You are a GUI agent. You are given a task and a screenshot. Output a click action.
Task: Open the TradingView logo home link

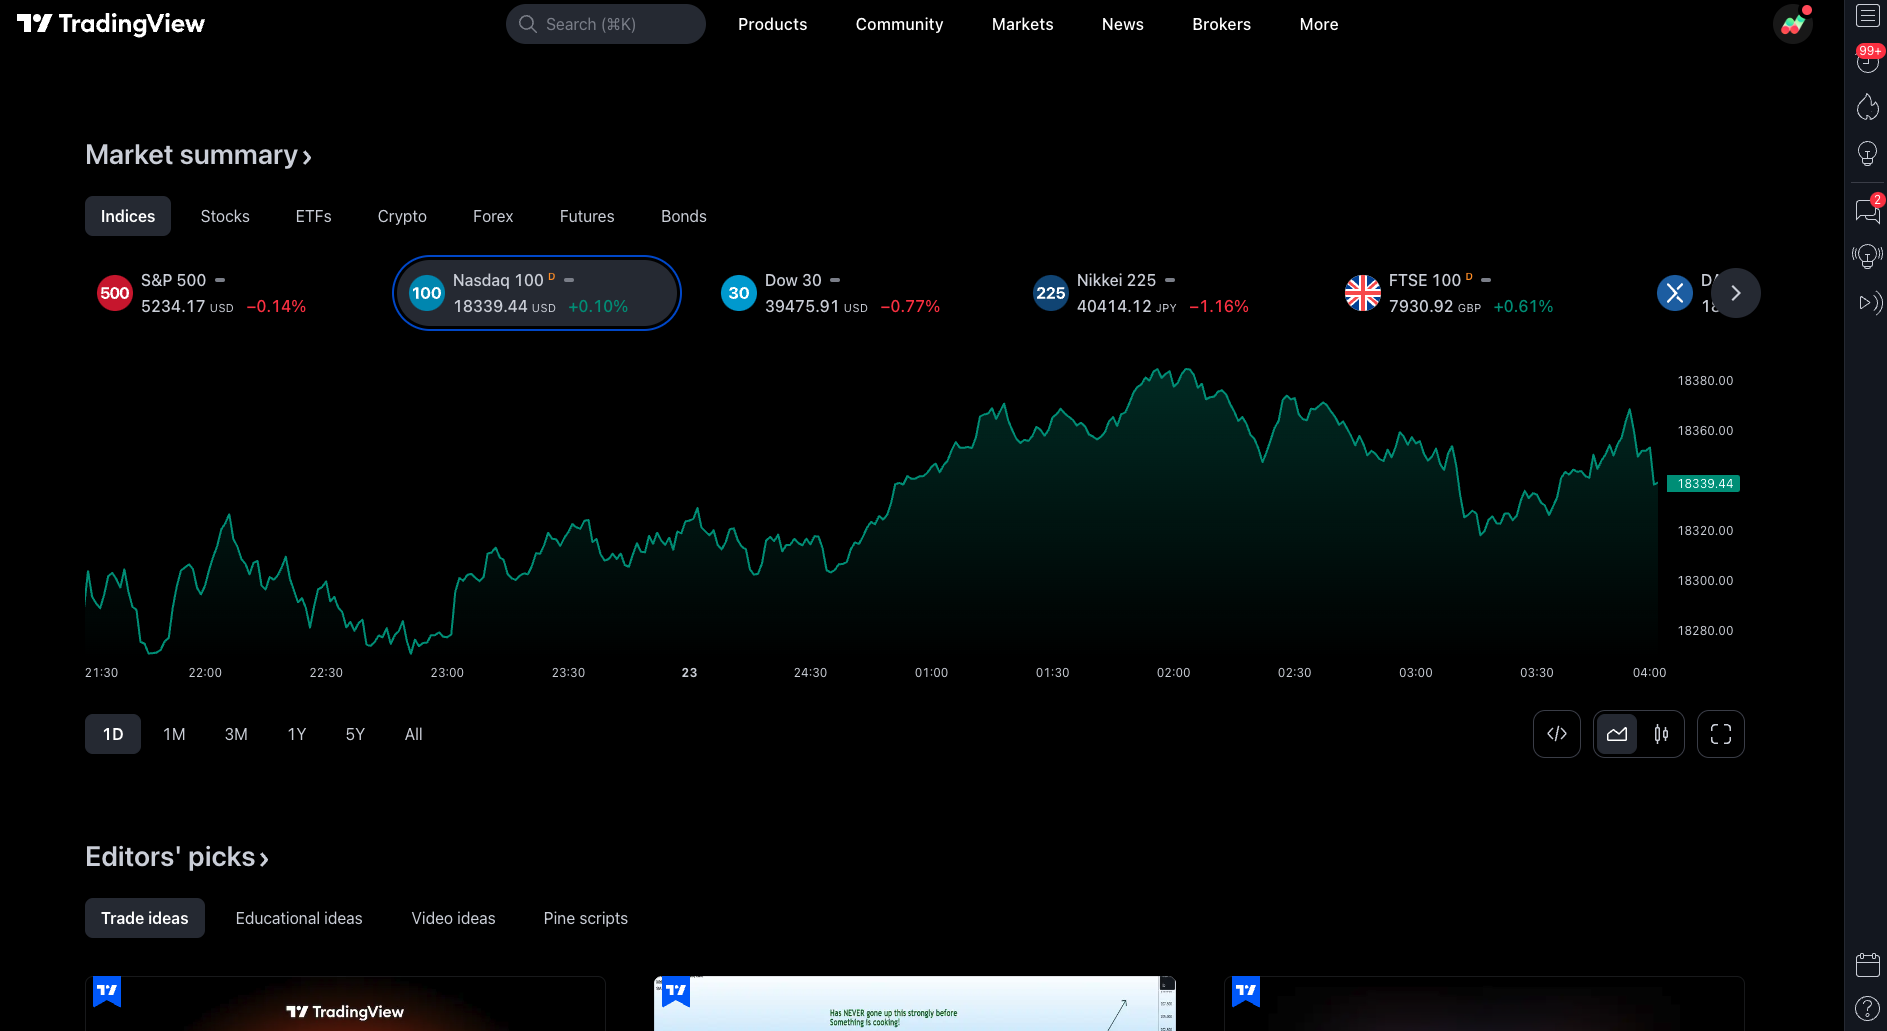point(111,24)
